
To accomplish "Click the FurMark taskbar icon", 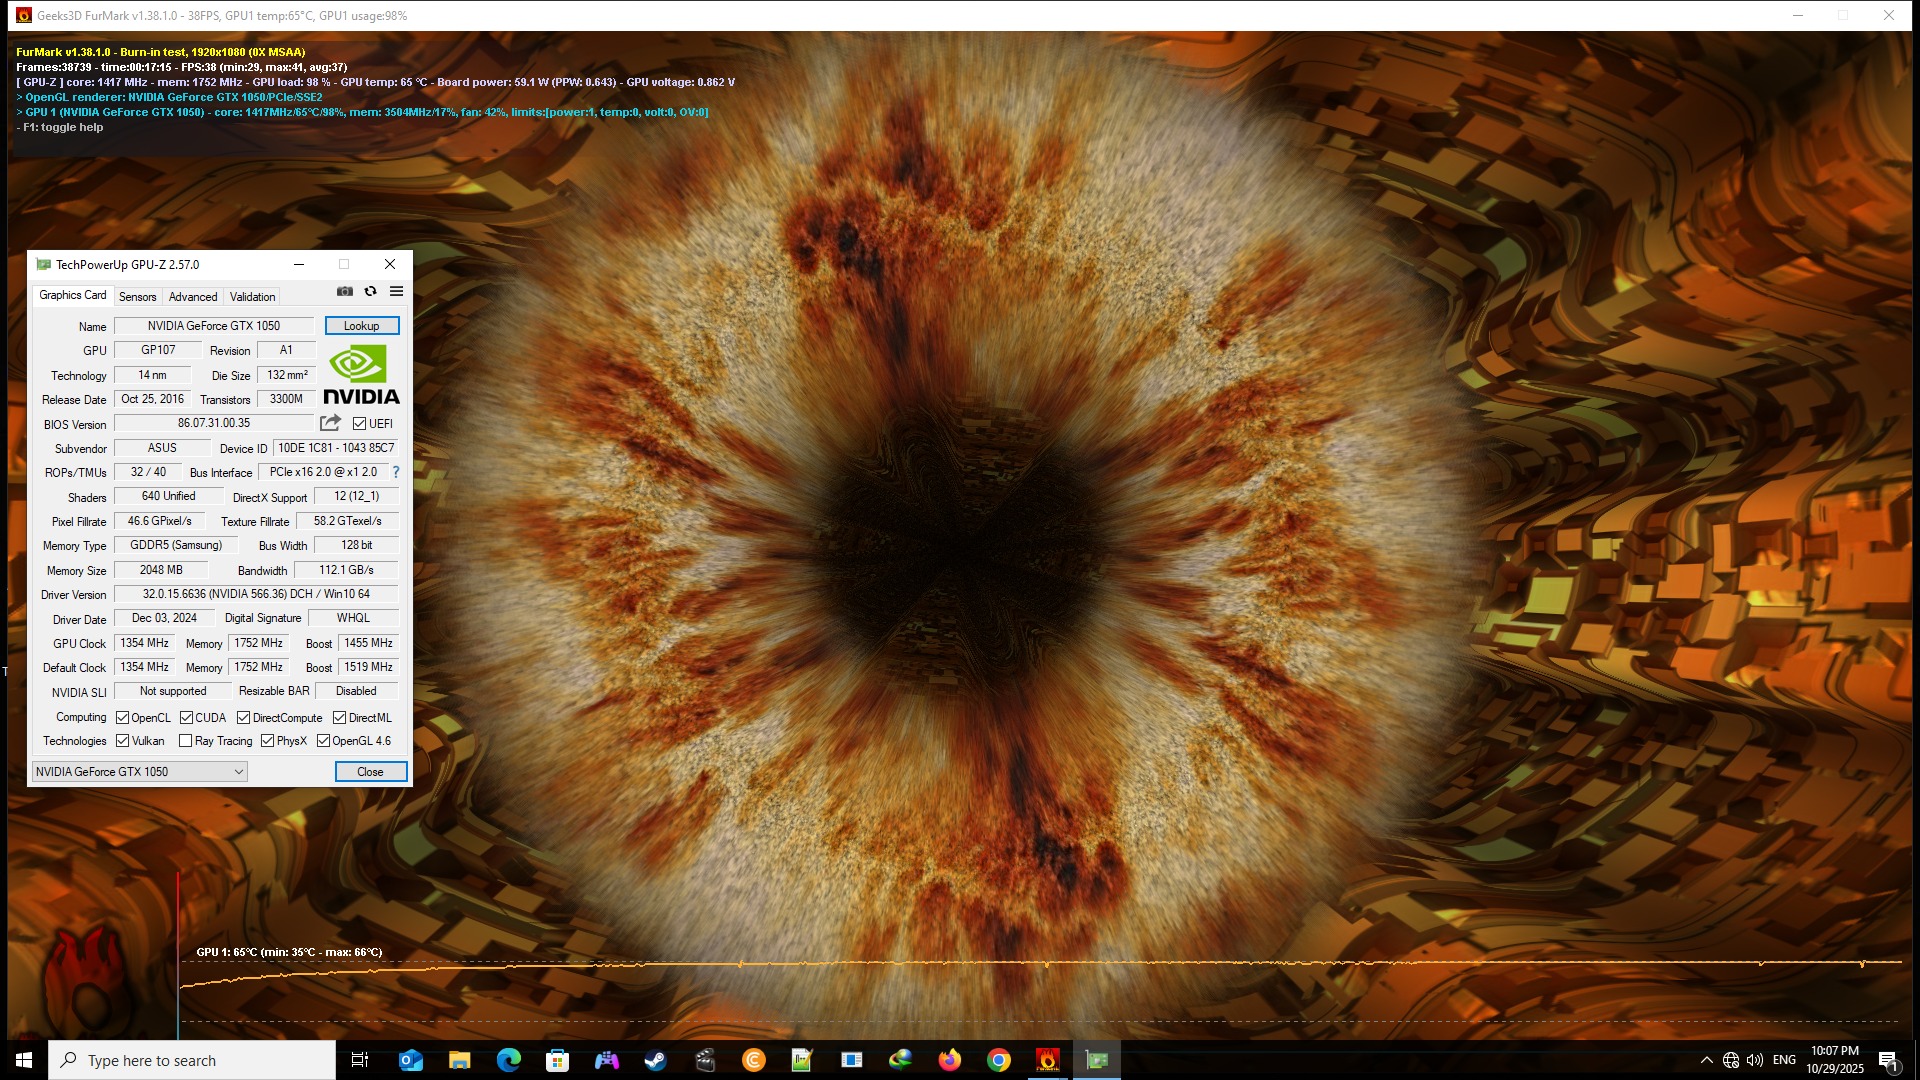I will (x=1047, y=1060).
